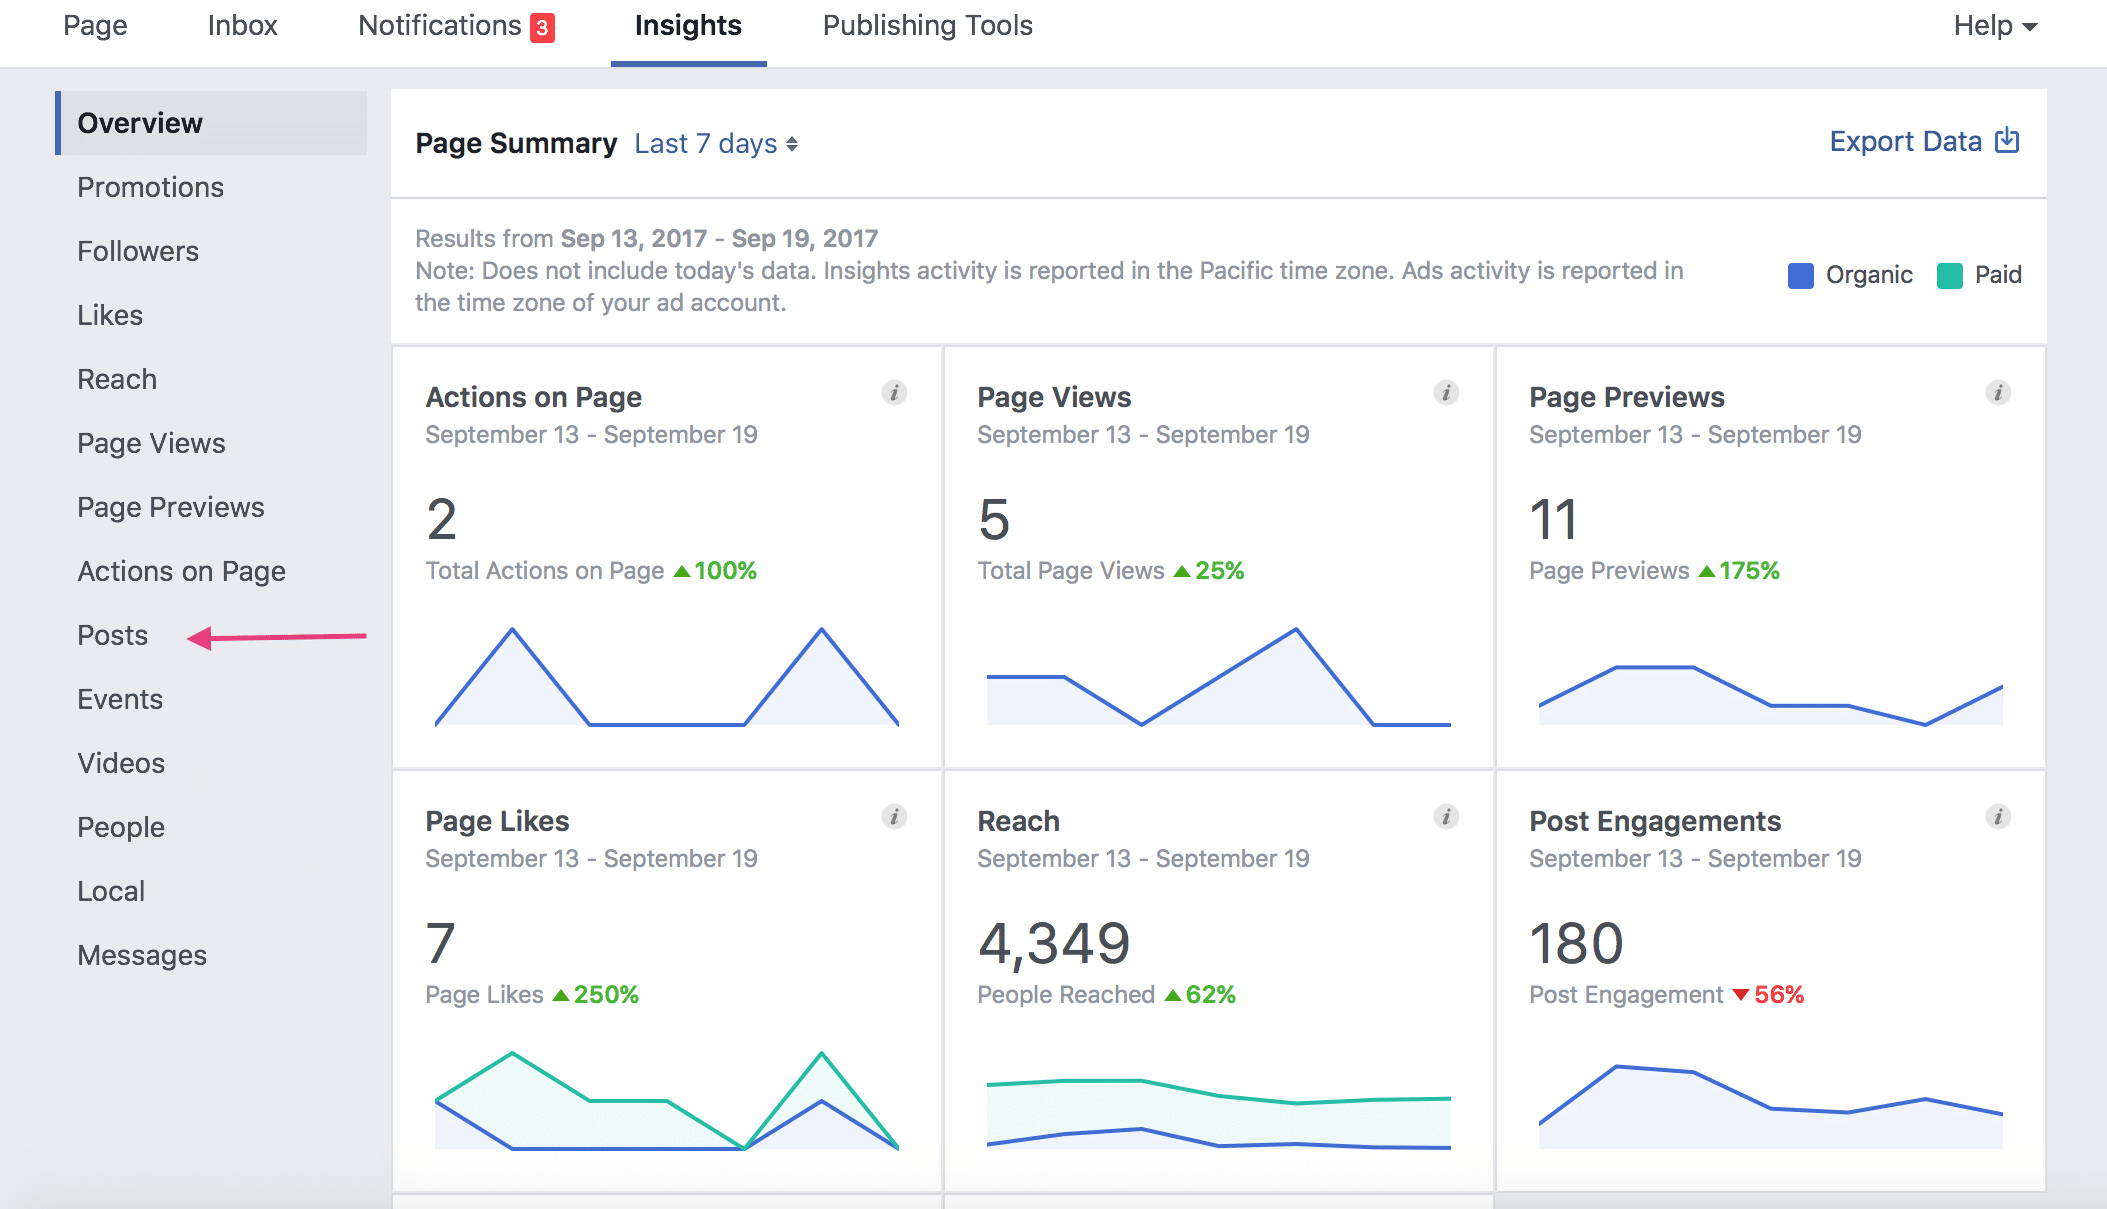Open Actions on Page in sidebar
The height and width of the screenshot is (1209, 2107).
(x=182, y=571)
